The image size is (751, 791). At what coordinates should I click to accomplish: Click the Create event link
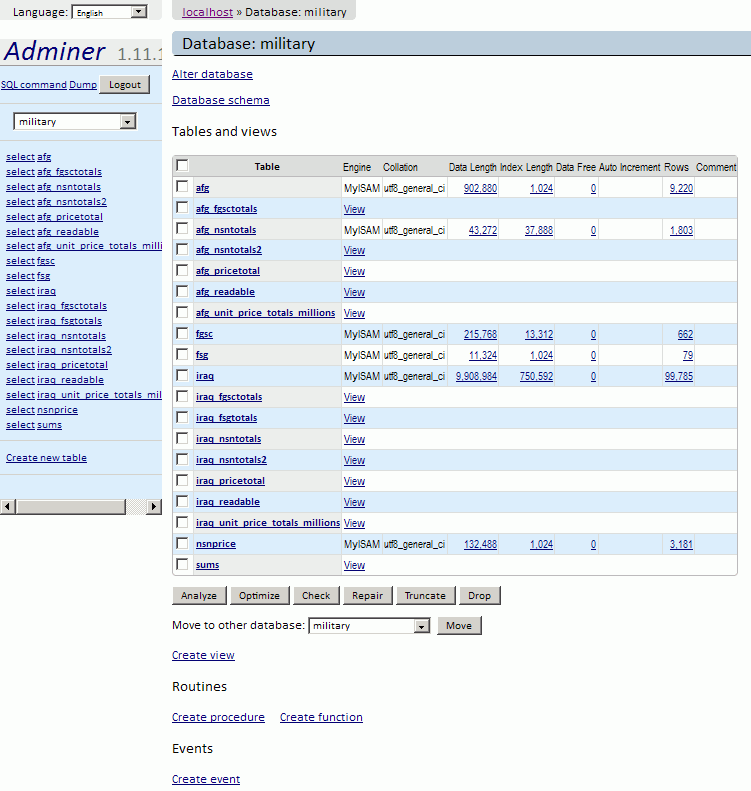pyautogui.click(x=206, y=779)
